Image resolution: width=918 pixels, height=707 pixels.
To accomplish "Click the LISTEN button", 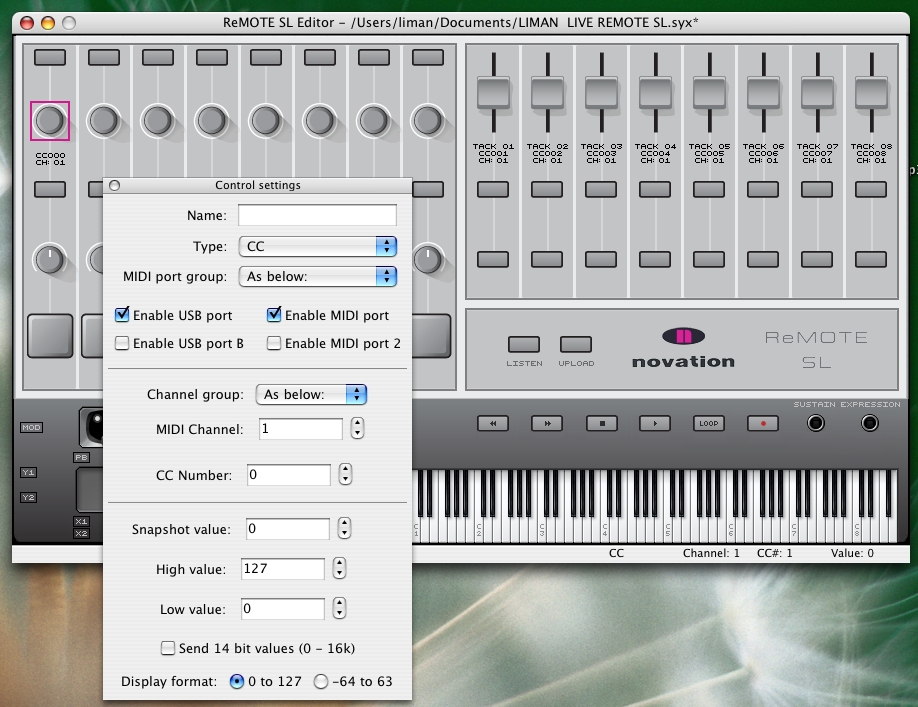I will 524,344.
